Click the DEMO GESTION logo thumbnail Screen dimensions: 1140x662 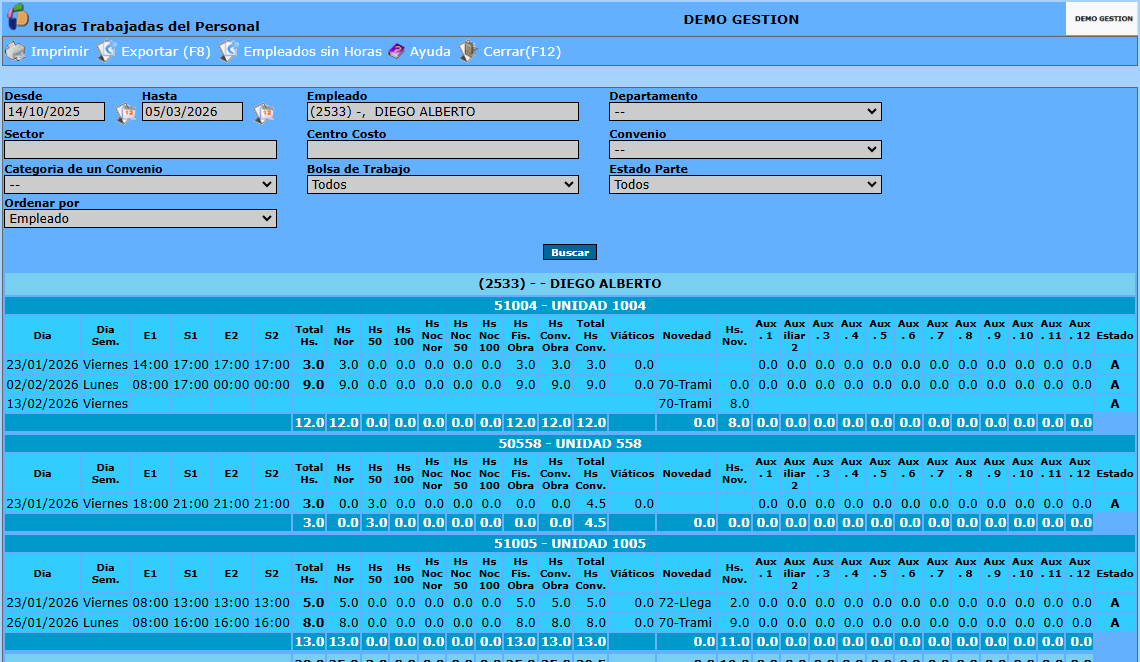[1102, 18]
